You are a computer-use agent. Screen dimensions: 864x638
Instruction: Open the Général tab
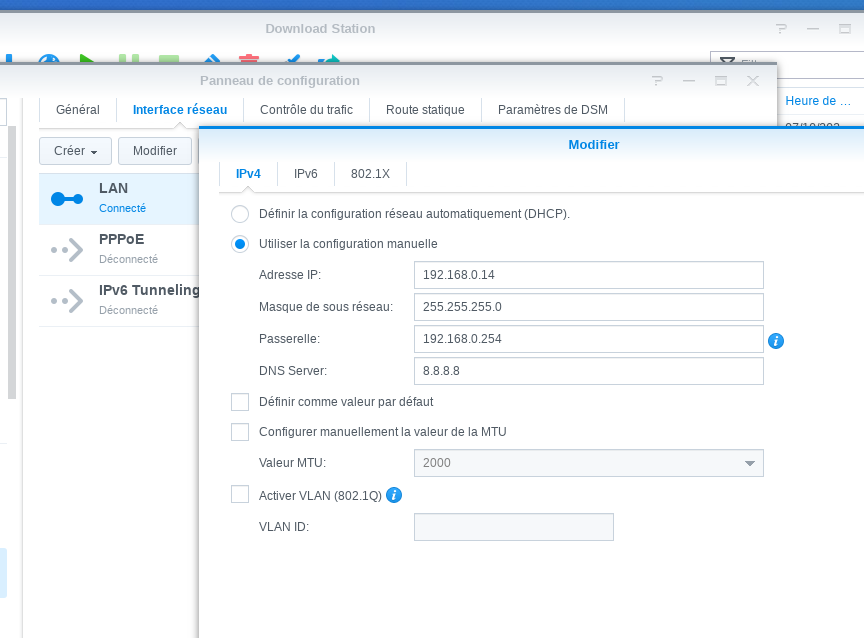click(x=78, y=110)
